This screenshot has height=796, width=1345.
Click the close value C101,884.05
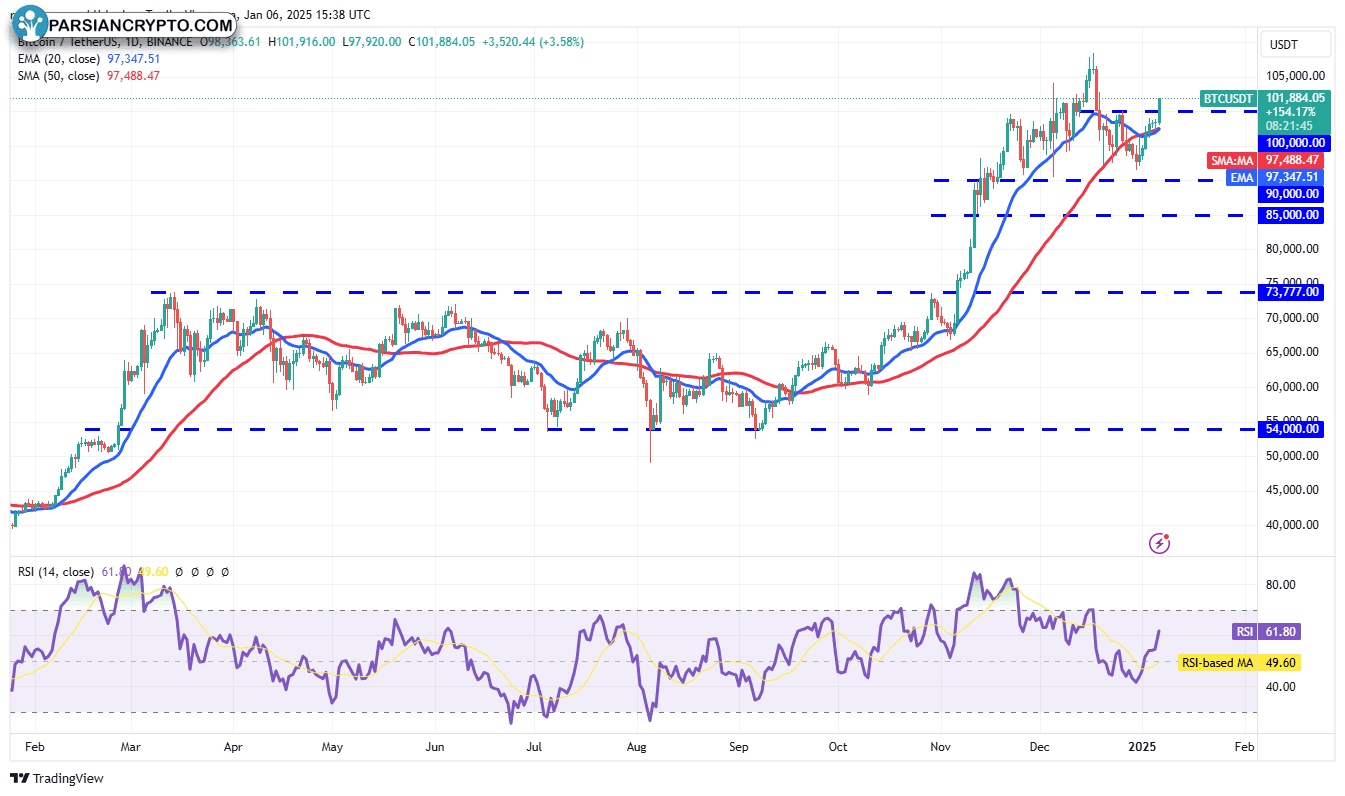tap(441, 42)
